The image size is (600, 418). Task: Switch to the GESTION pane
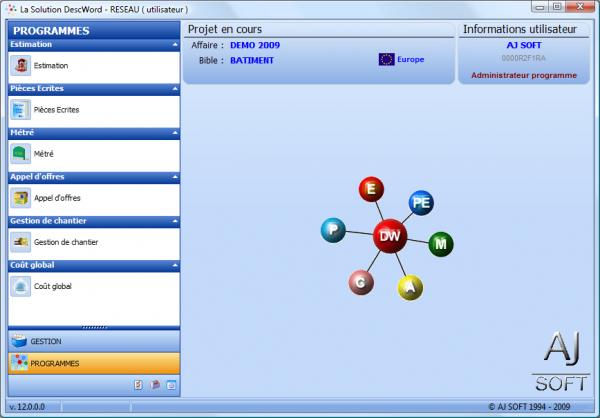click(94, 341)
